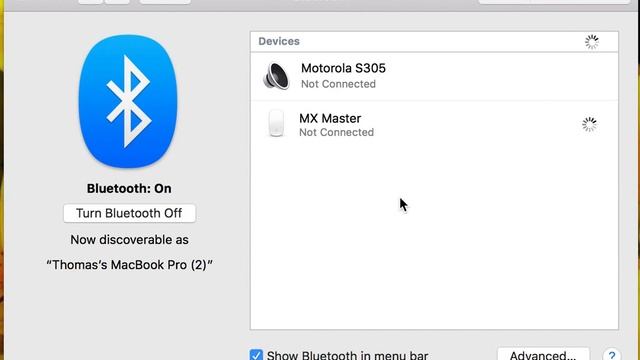Click the Motorola S305 speaker icon
Image resolution: width=640 pixels, height=360 pixels.
tap(276, 76)
